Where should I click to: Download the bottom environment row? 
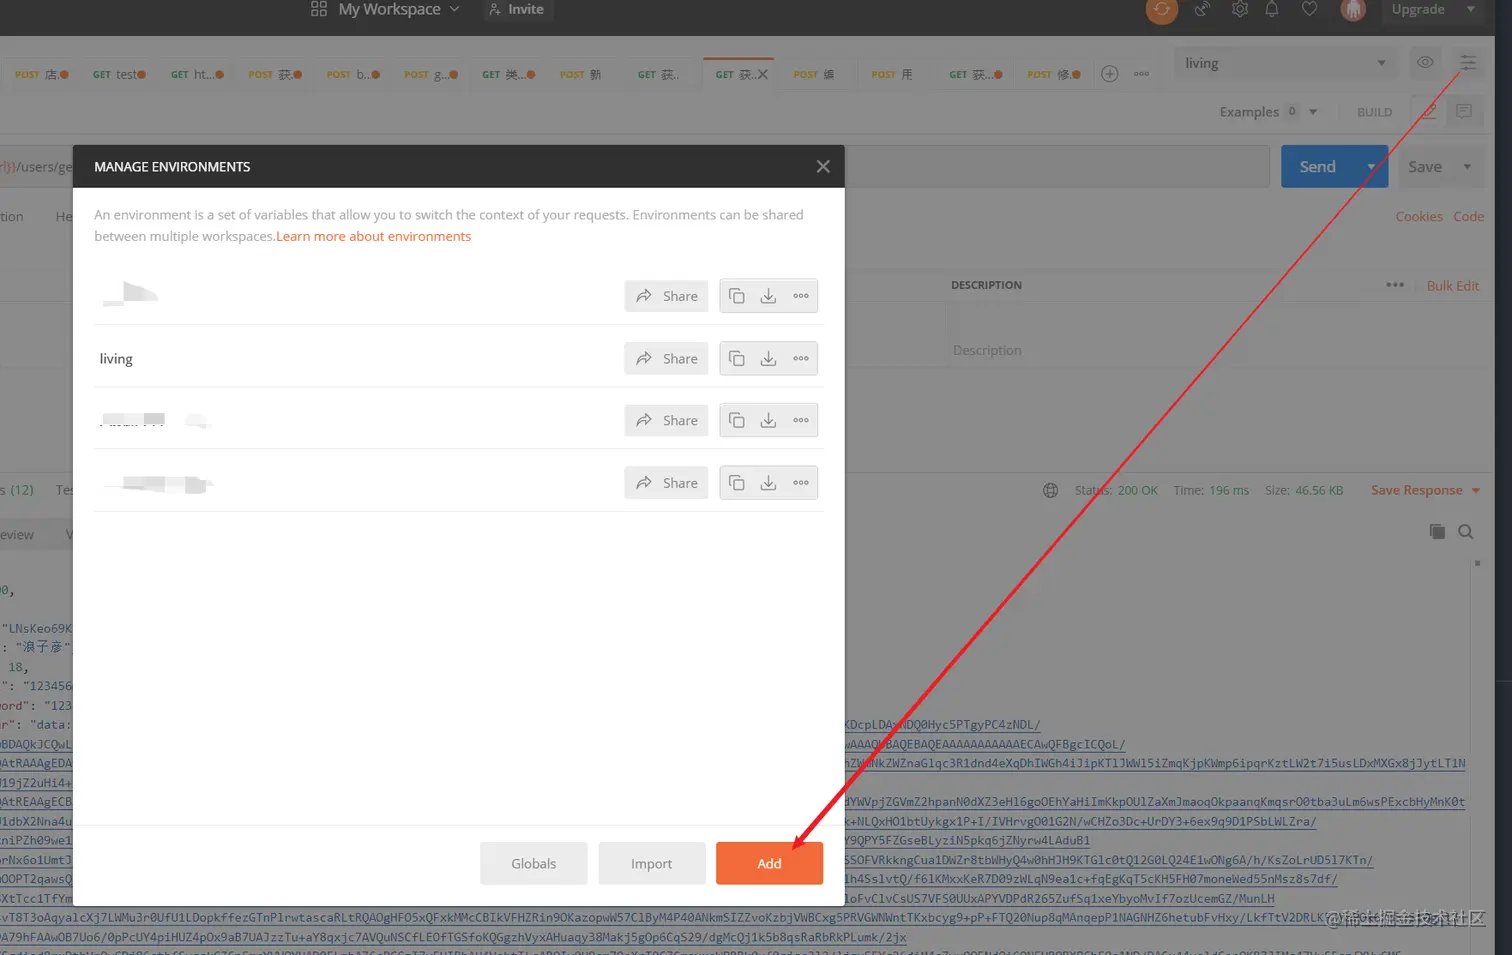tap(768, 483)
